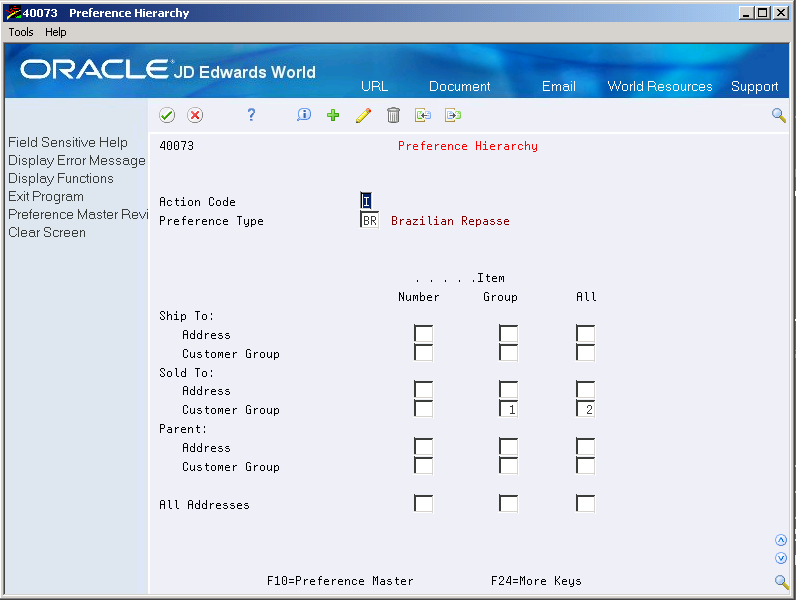The width and height of the screenshot is (796, 600).
Task: Click the Brazilian Repasse description text
Action: point(450,221)
